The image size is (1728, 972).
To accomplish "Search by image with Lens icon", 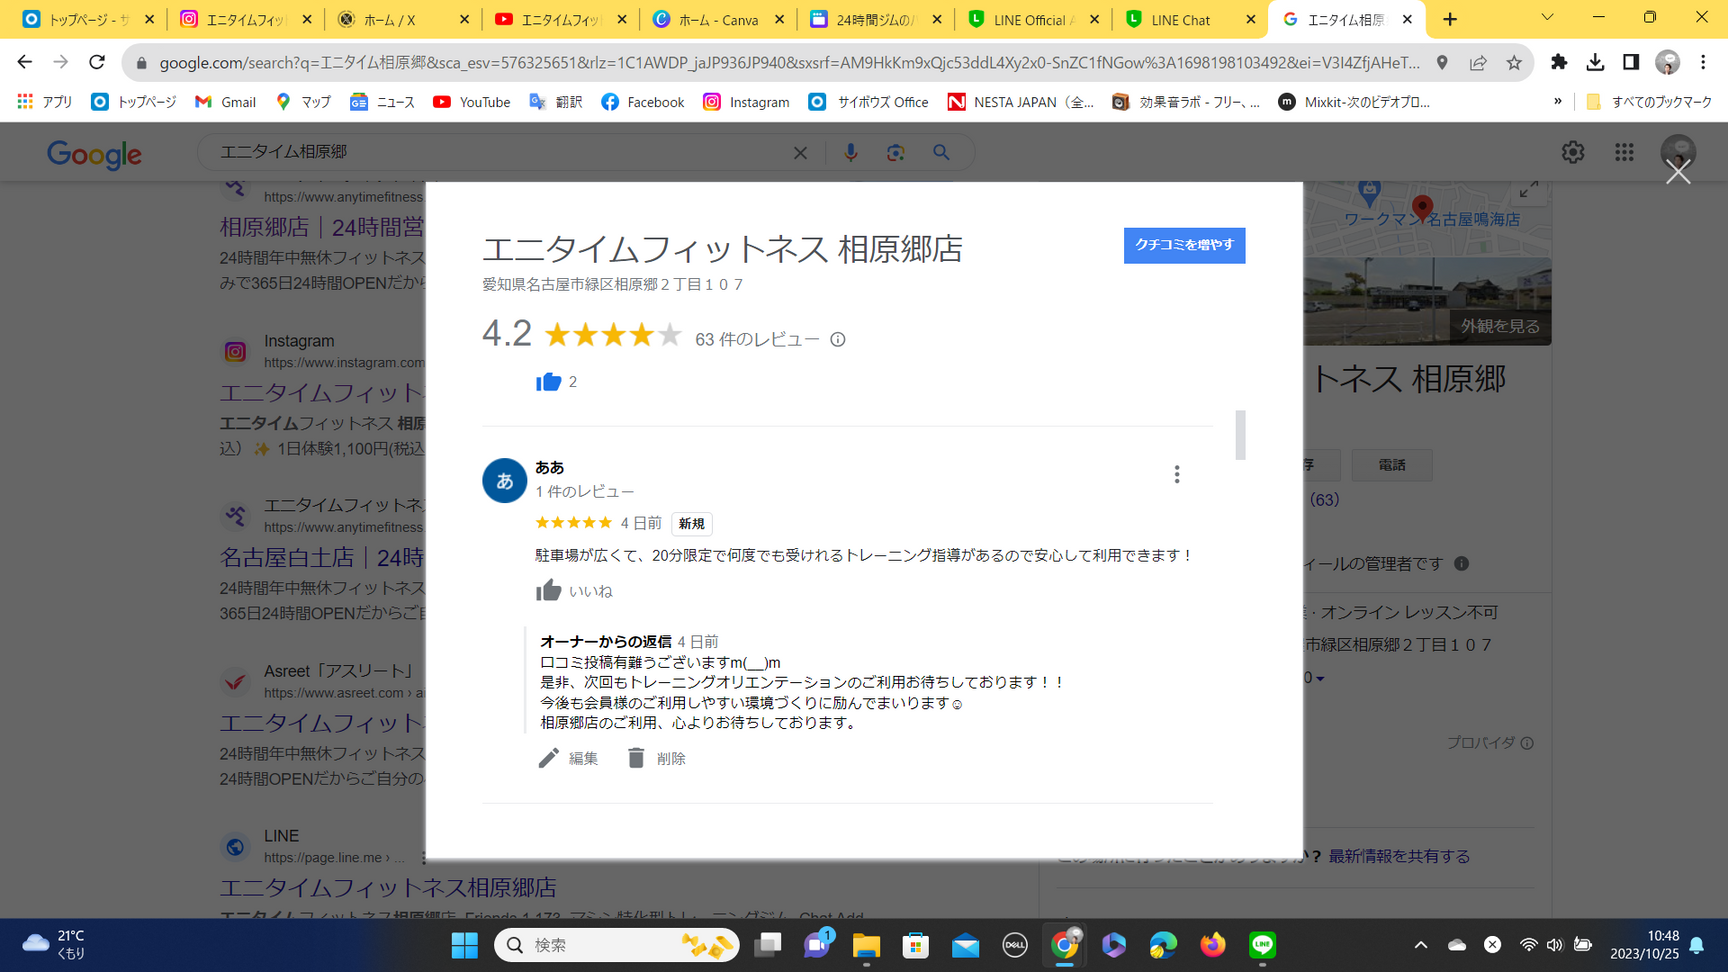I will 895,153.
